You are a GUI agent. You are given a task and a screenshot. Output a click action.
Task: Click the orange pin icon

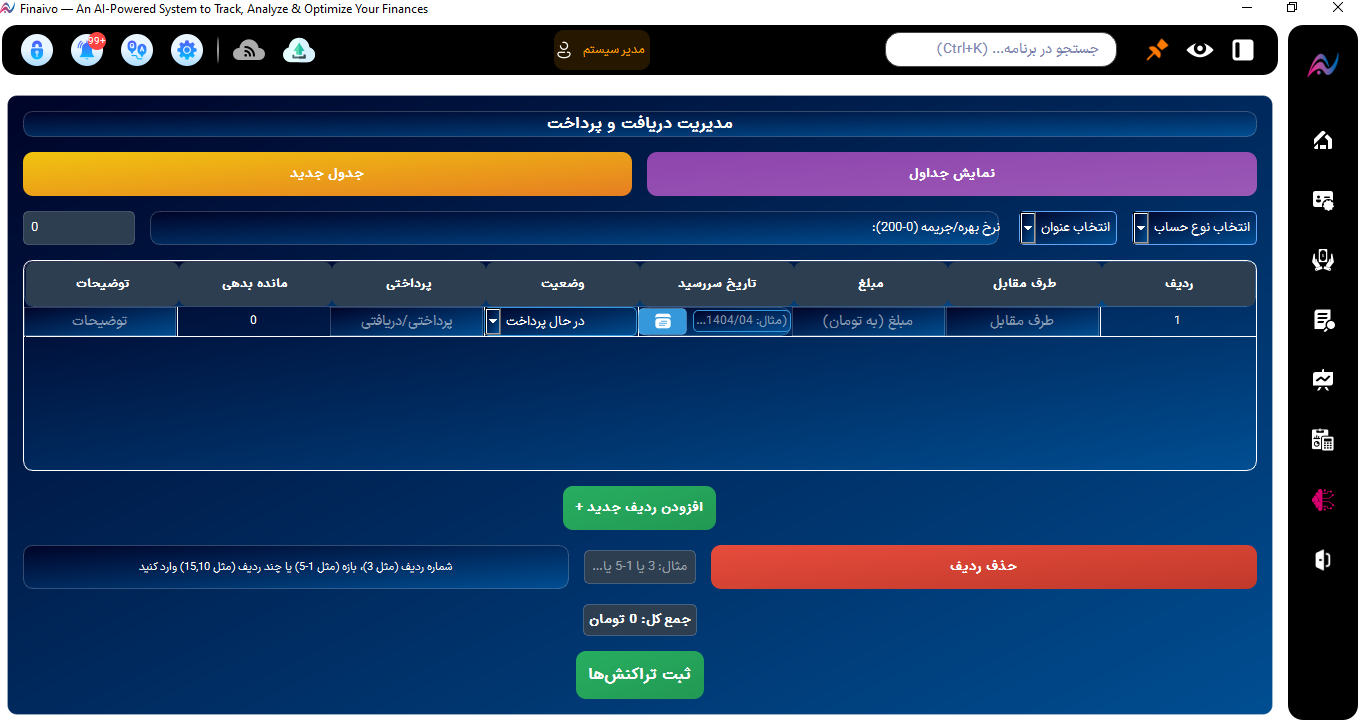1157,50
